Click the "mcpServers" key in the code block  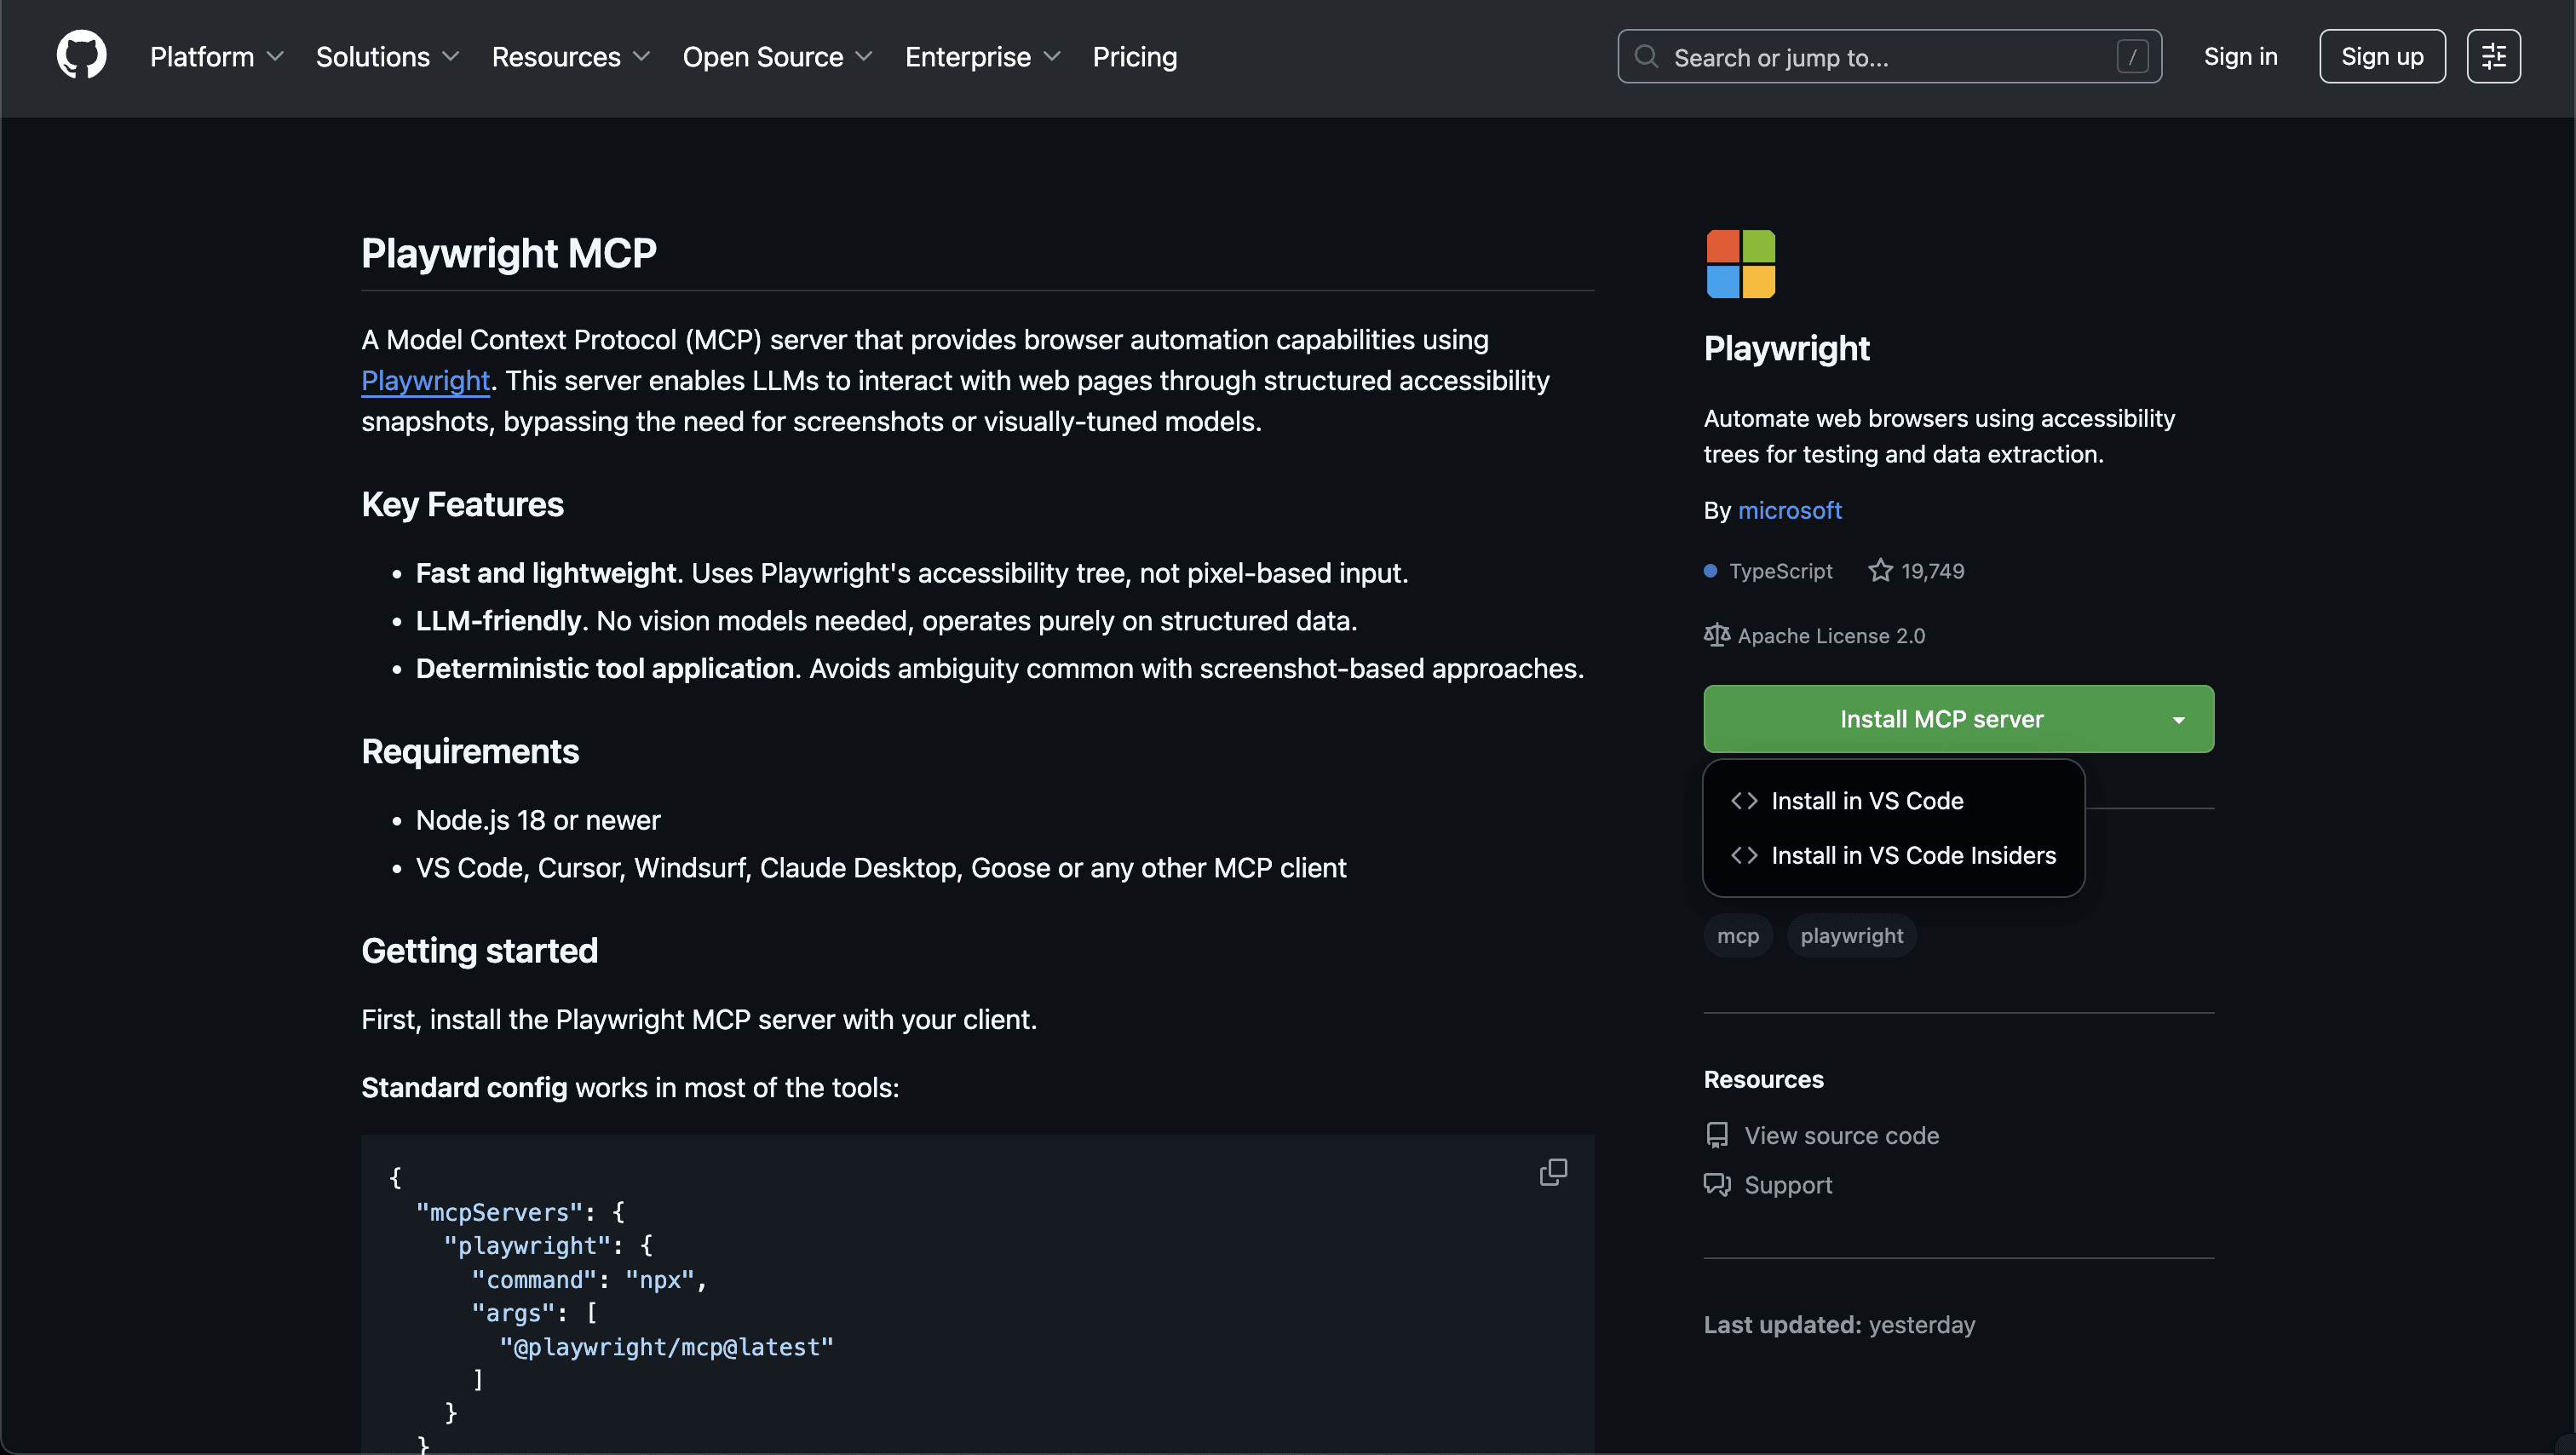[499, 1213]
